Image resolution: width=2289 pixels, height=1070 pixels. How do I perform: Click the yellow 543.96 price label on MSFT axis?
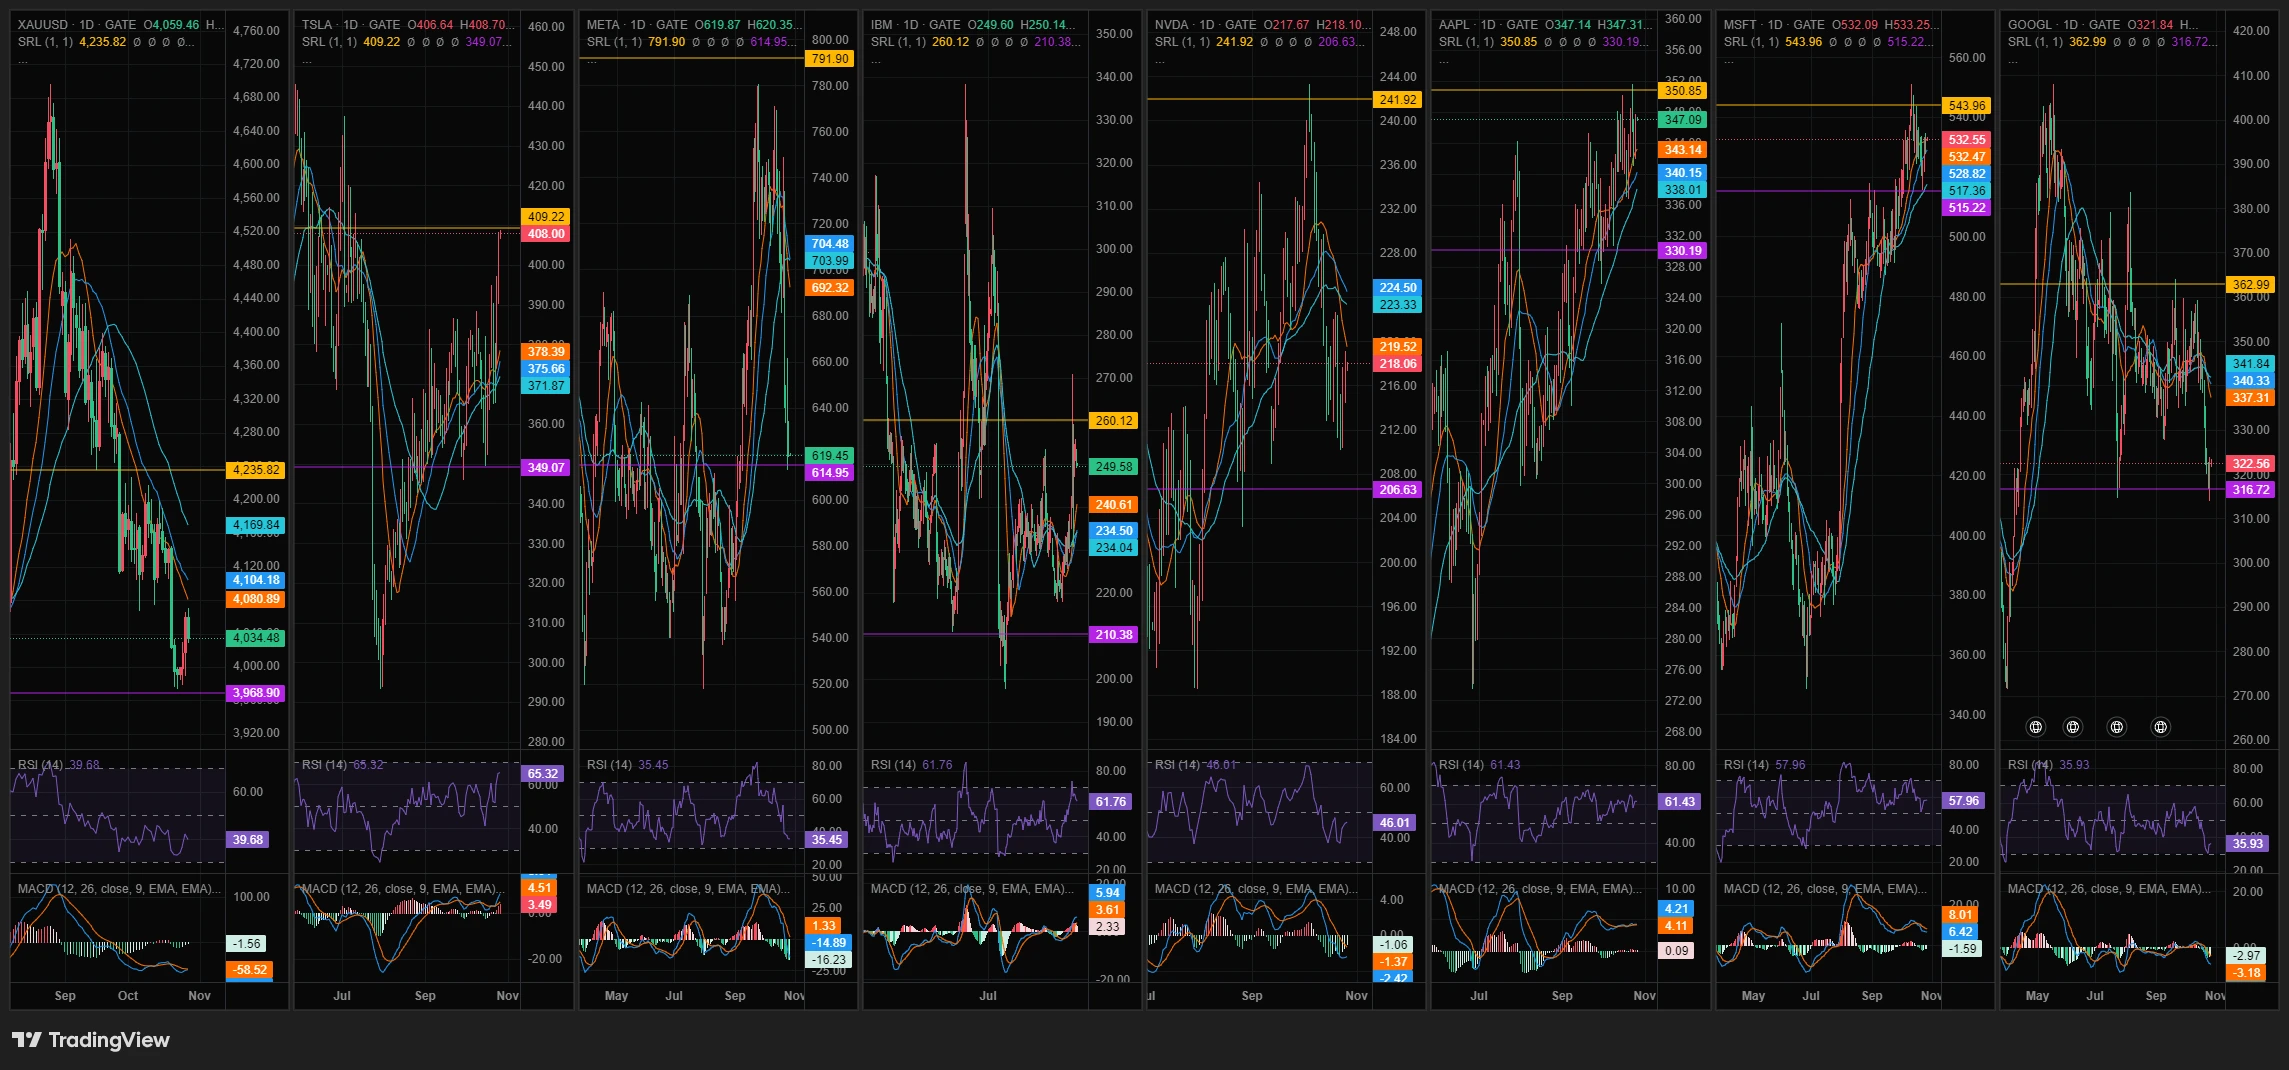[1967, 106]
